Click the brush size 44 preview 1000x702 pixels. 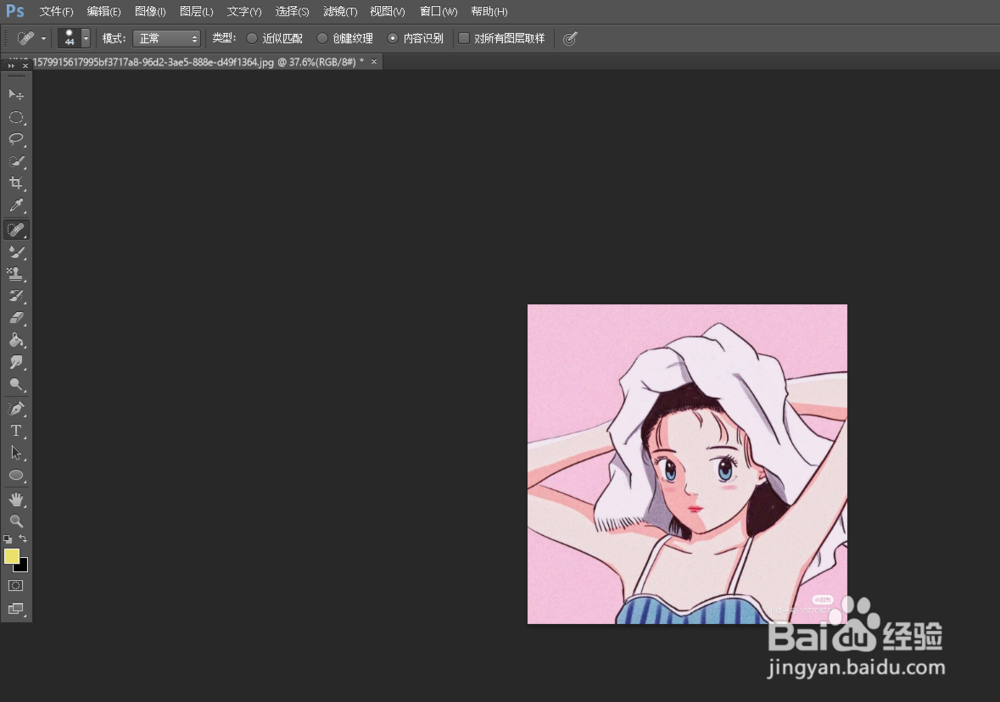[x=69, y=38]
